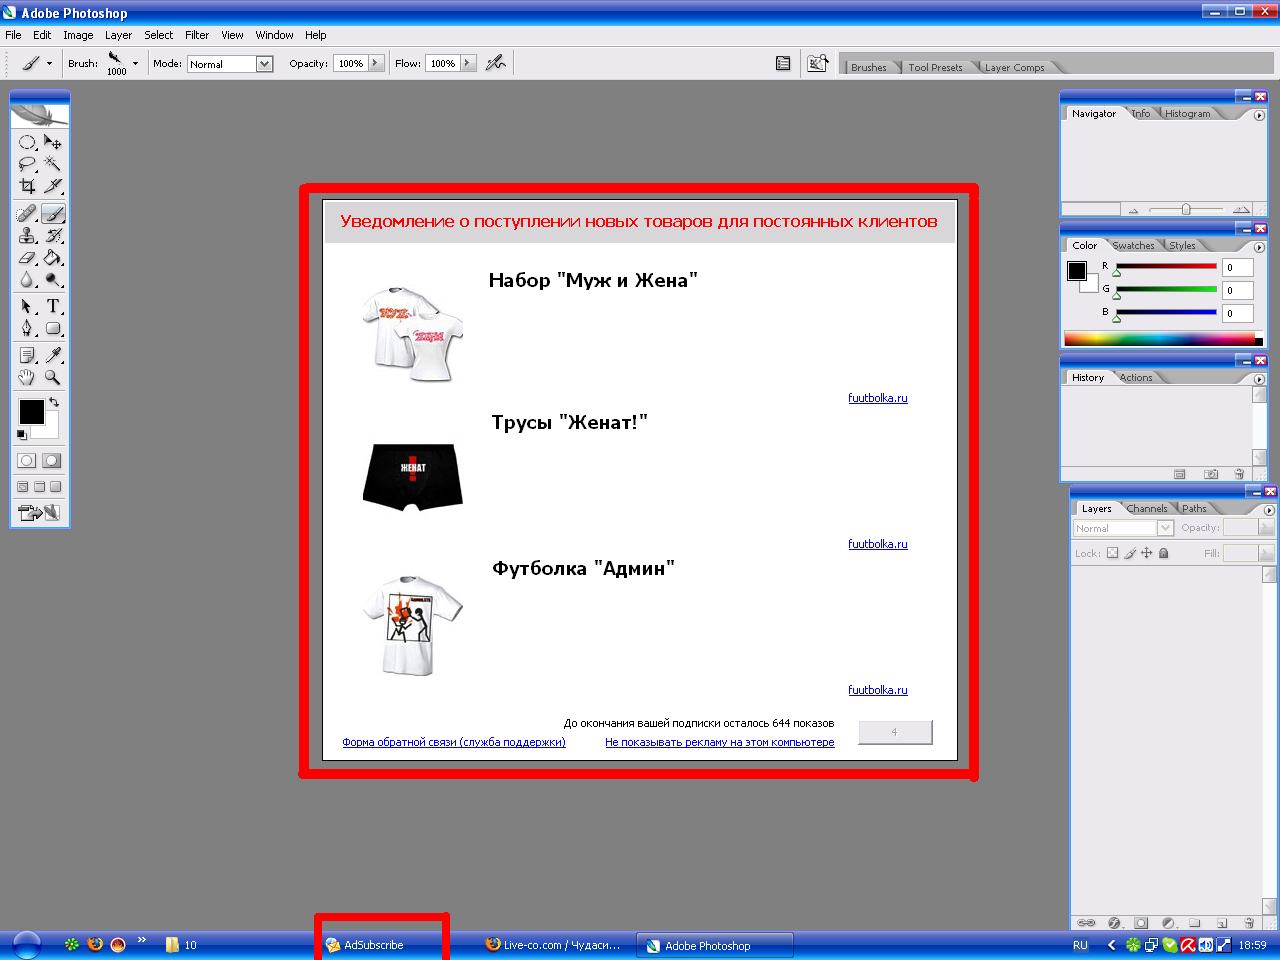Enable Quick Mask mode in toolbox

[52, 460]
